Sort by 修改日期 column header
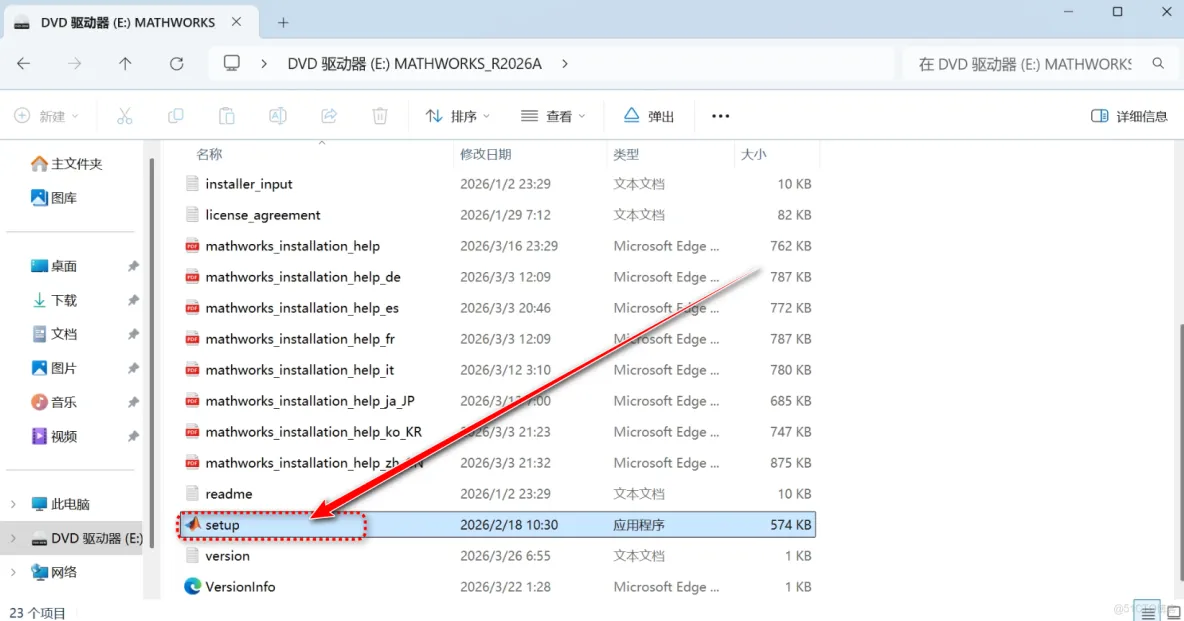Image resolution: width=1184 pixels, height=621 pixels. click(486, 154)
